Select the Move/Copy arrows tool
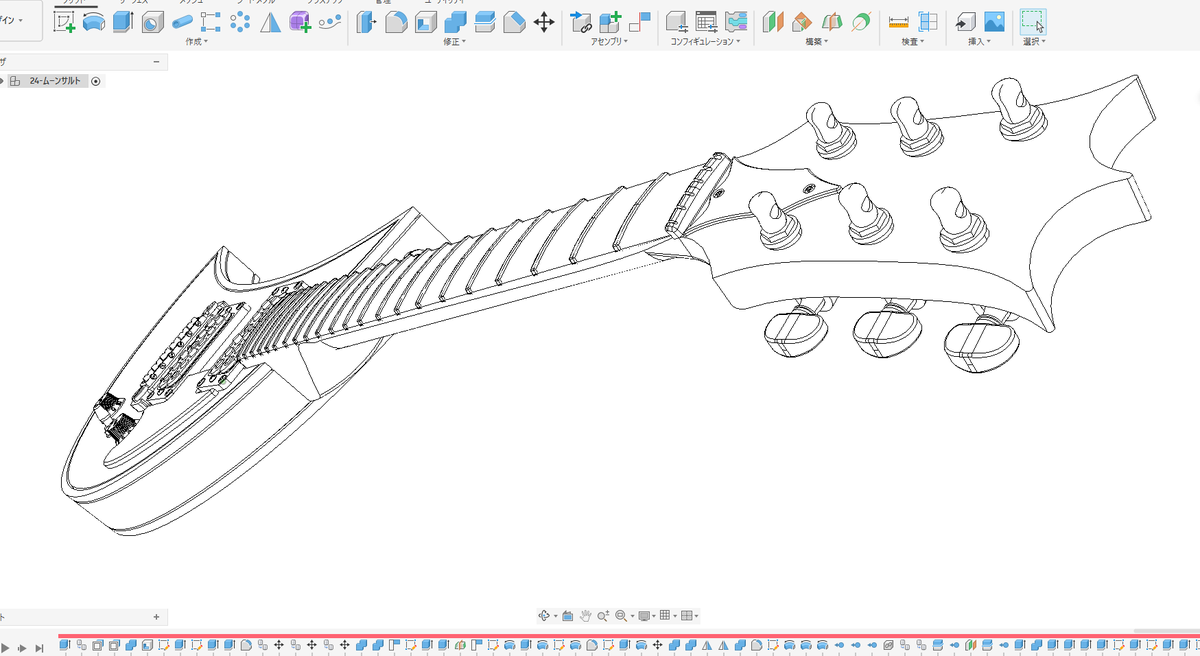The width and height of the screenshot is (1200, 656). (x=543, y=21)
